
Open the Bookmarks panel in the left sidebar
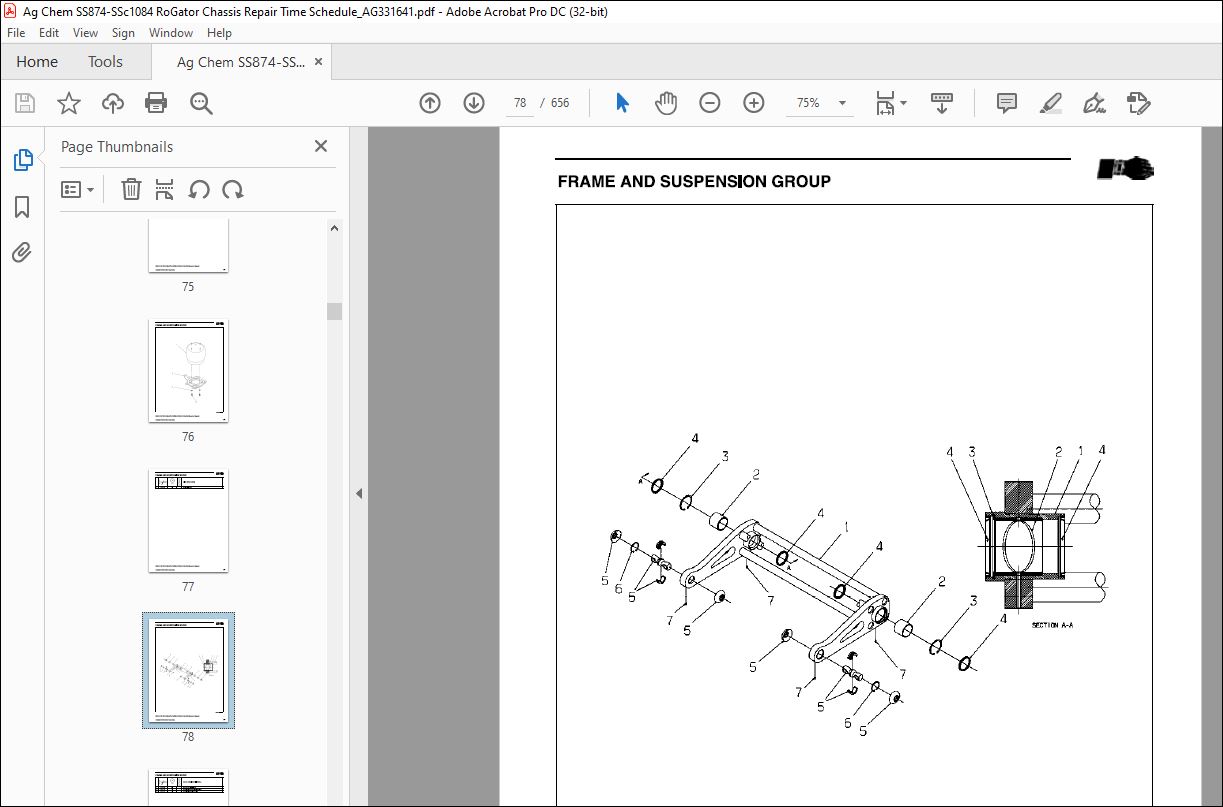(x=22, y=207)
